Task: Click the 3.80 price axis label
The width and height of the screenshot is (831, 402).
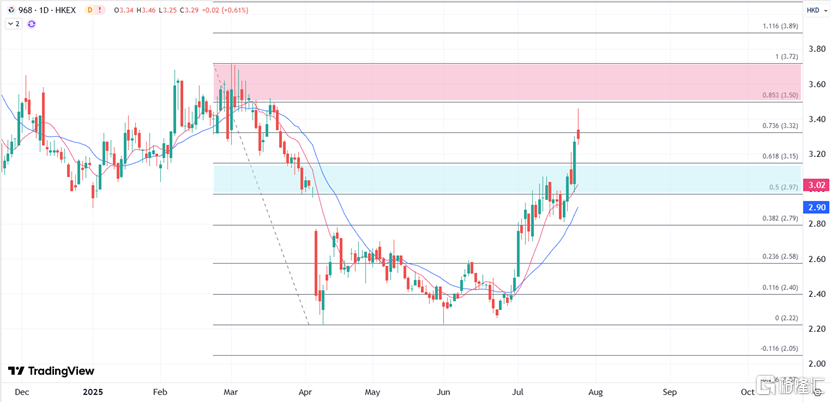Action: click(816, 49)
